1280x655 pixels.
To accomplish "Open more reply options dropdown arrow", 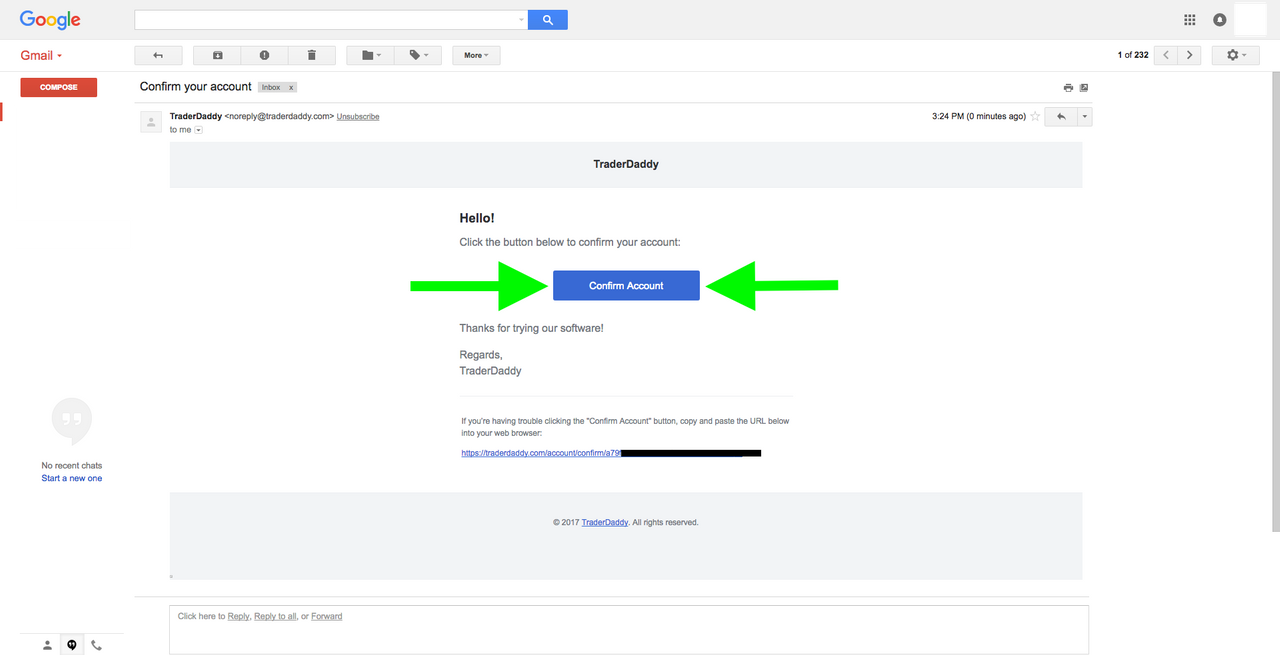I will tap(1085, 117).
